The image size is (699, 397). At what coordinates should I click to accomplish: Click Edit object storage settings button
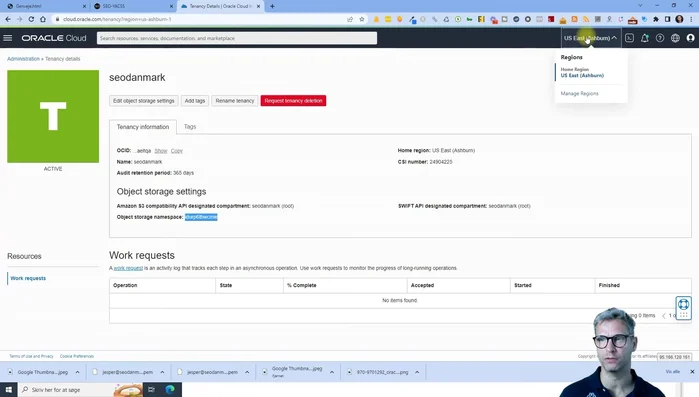click(144, 101)
